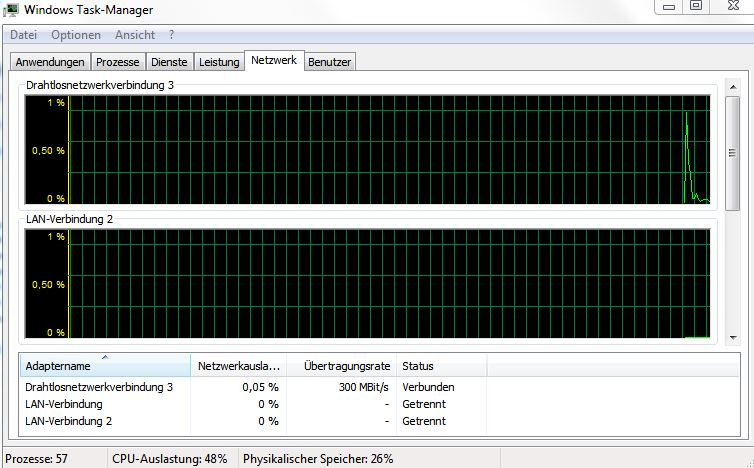Click the Drahtlosnetzwerkverbindung 3 graph
Screen dimensions: 754x468
click(x=367, y=150)
